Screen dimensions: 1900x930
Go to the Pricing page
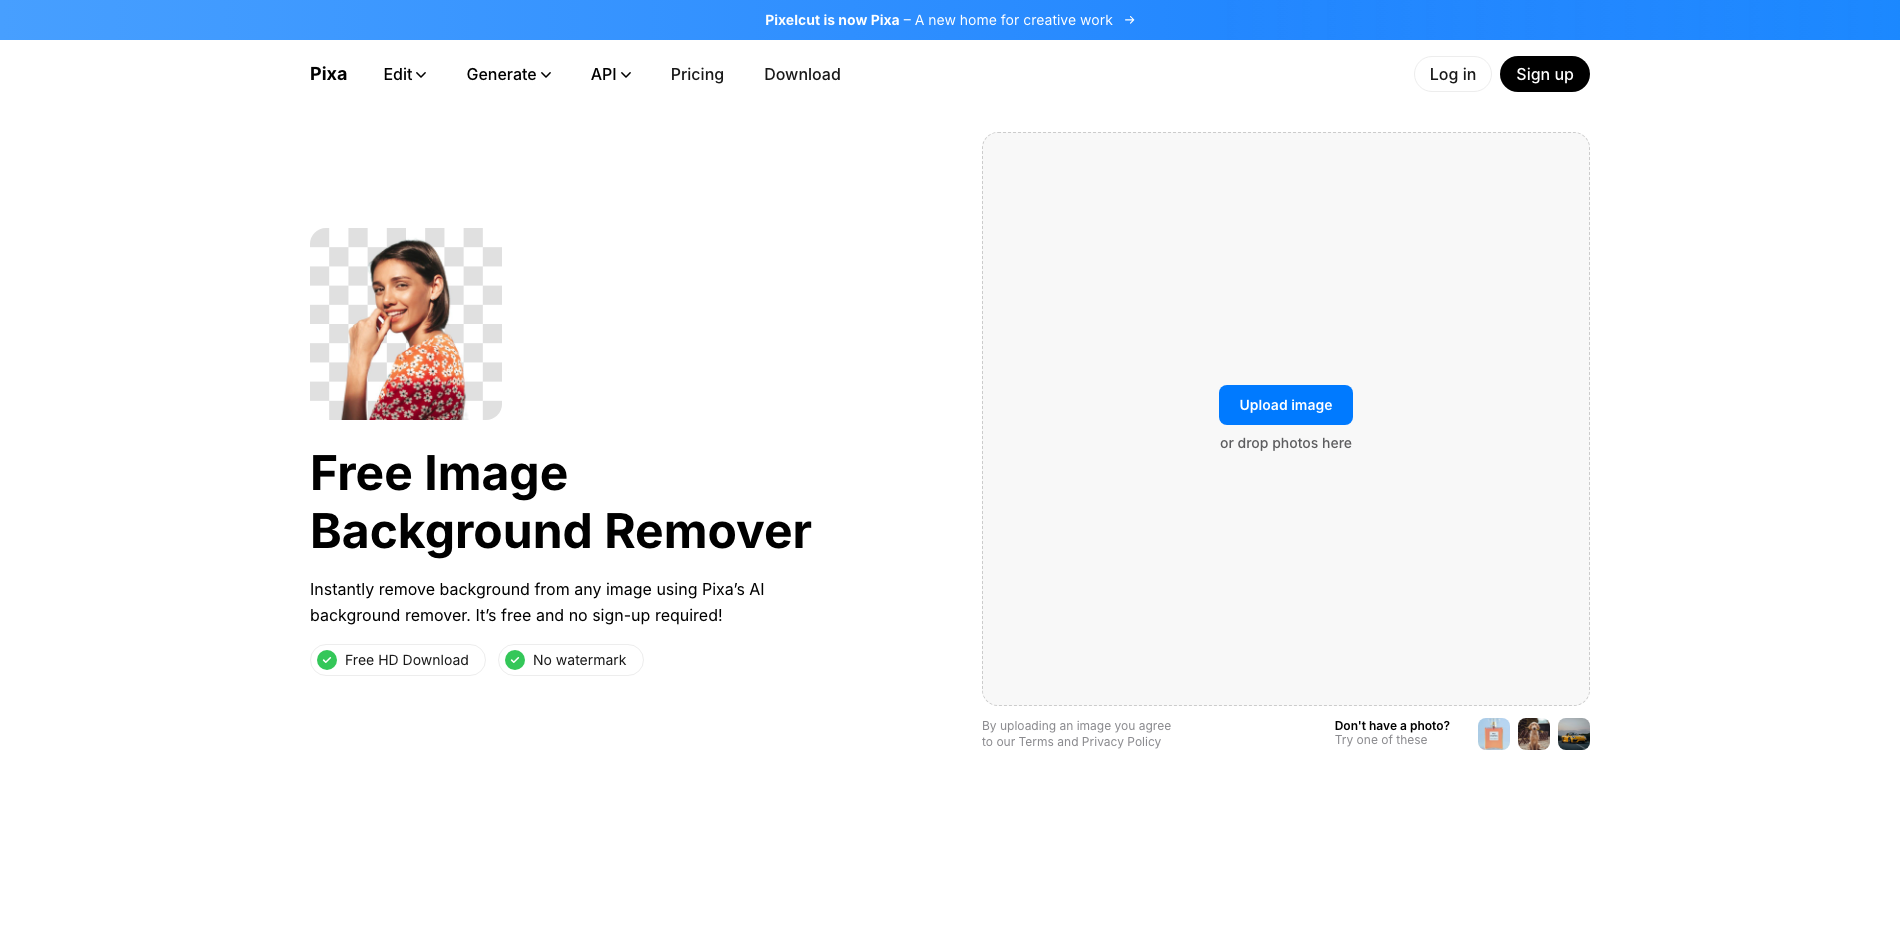pyautogui.click(x=697, y=74)
